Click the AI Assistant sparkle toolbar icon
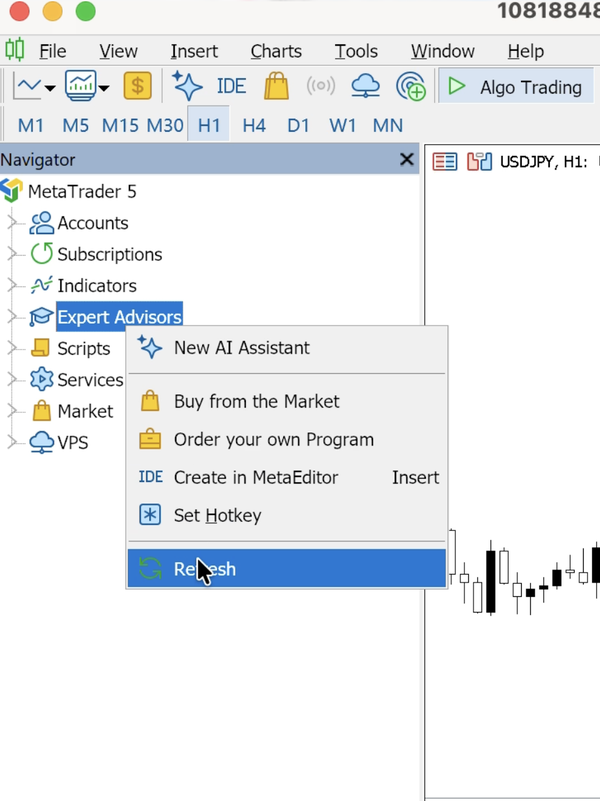The image size is (600, 801). (187, 85)
